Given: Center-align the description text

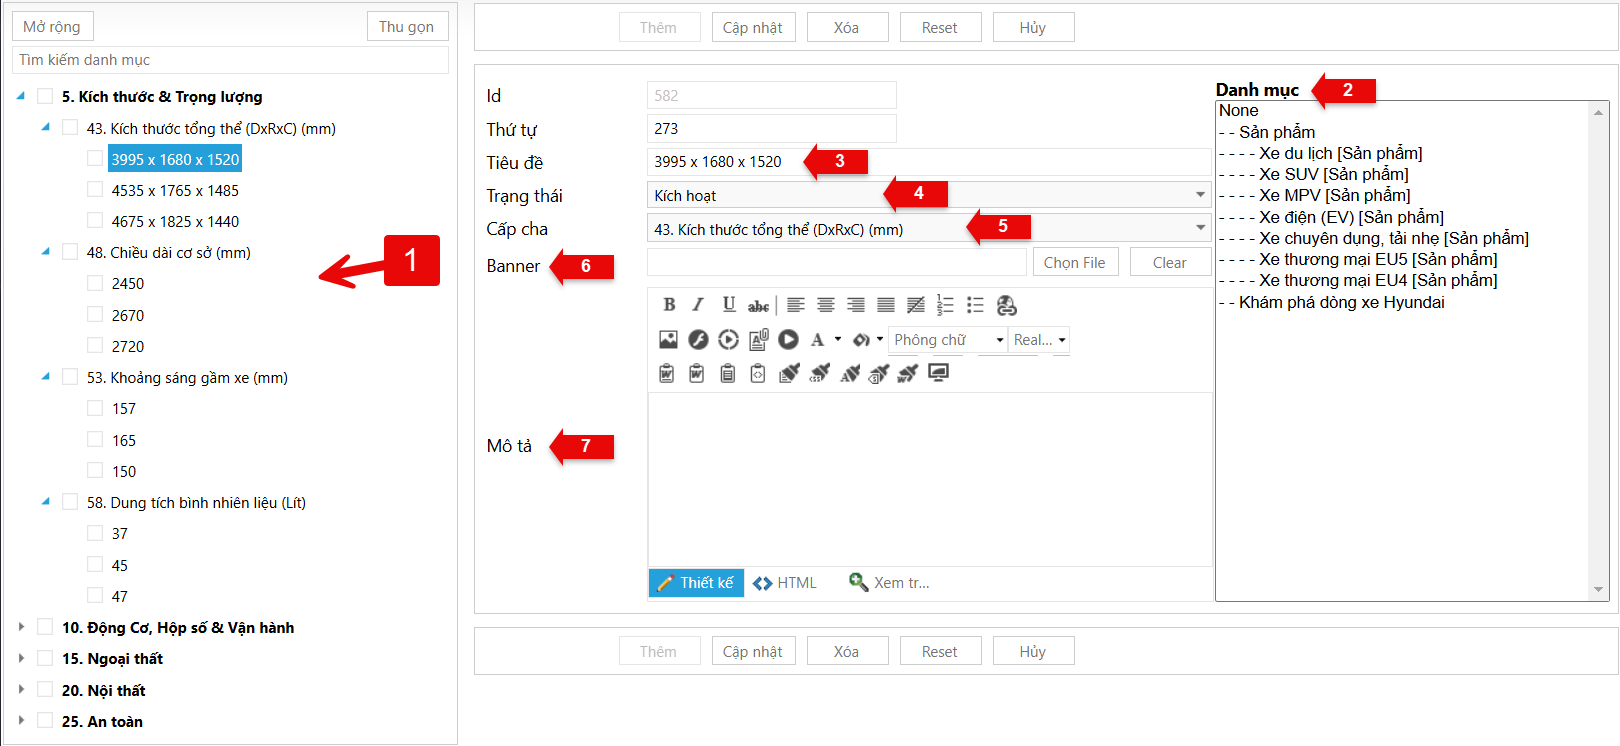Looking at the screenshot, I should pyautogui.click(x=826, y=305).
